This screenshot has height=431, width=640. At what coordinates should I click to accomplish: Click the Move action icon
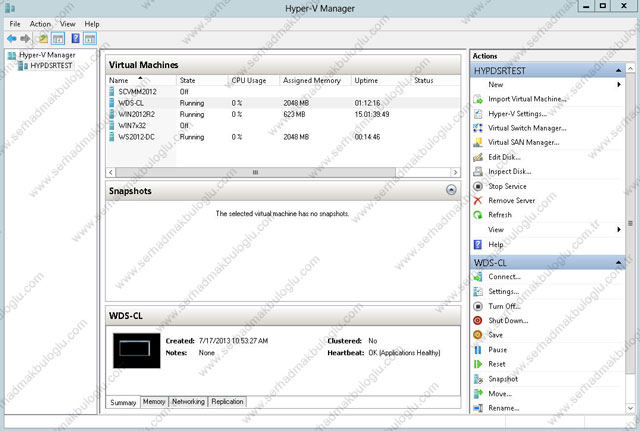(x=478, y=393)
